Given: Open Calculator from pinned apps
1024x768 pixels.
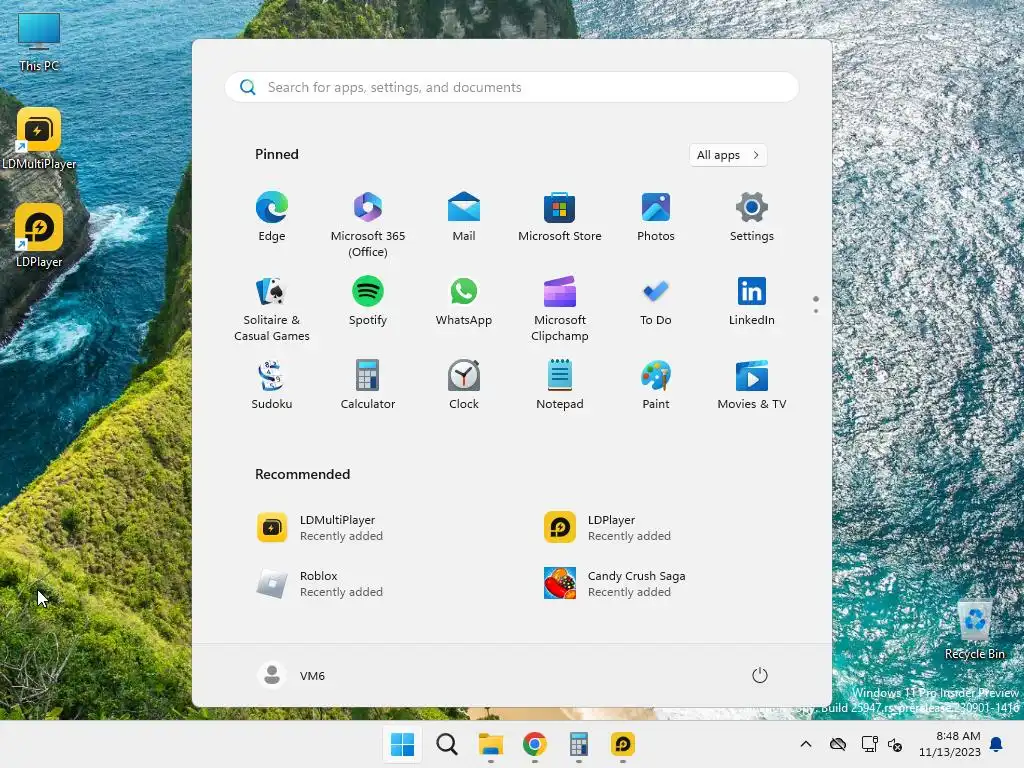Looking at the screenshot, I should pyautogui.click(x=368, y=385).
